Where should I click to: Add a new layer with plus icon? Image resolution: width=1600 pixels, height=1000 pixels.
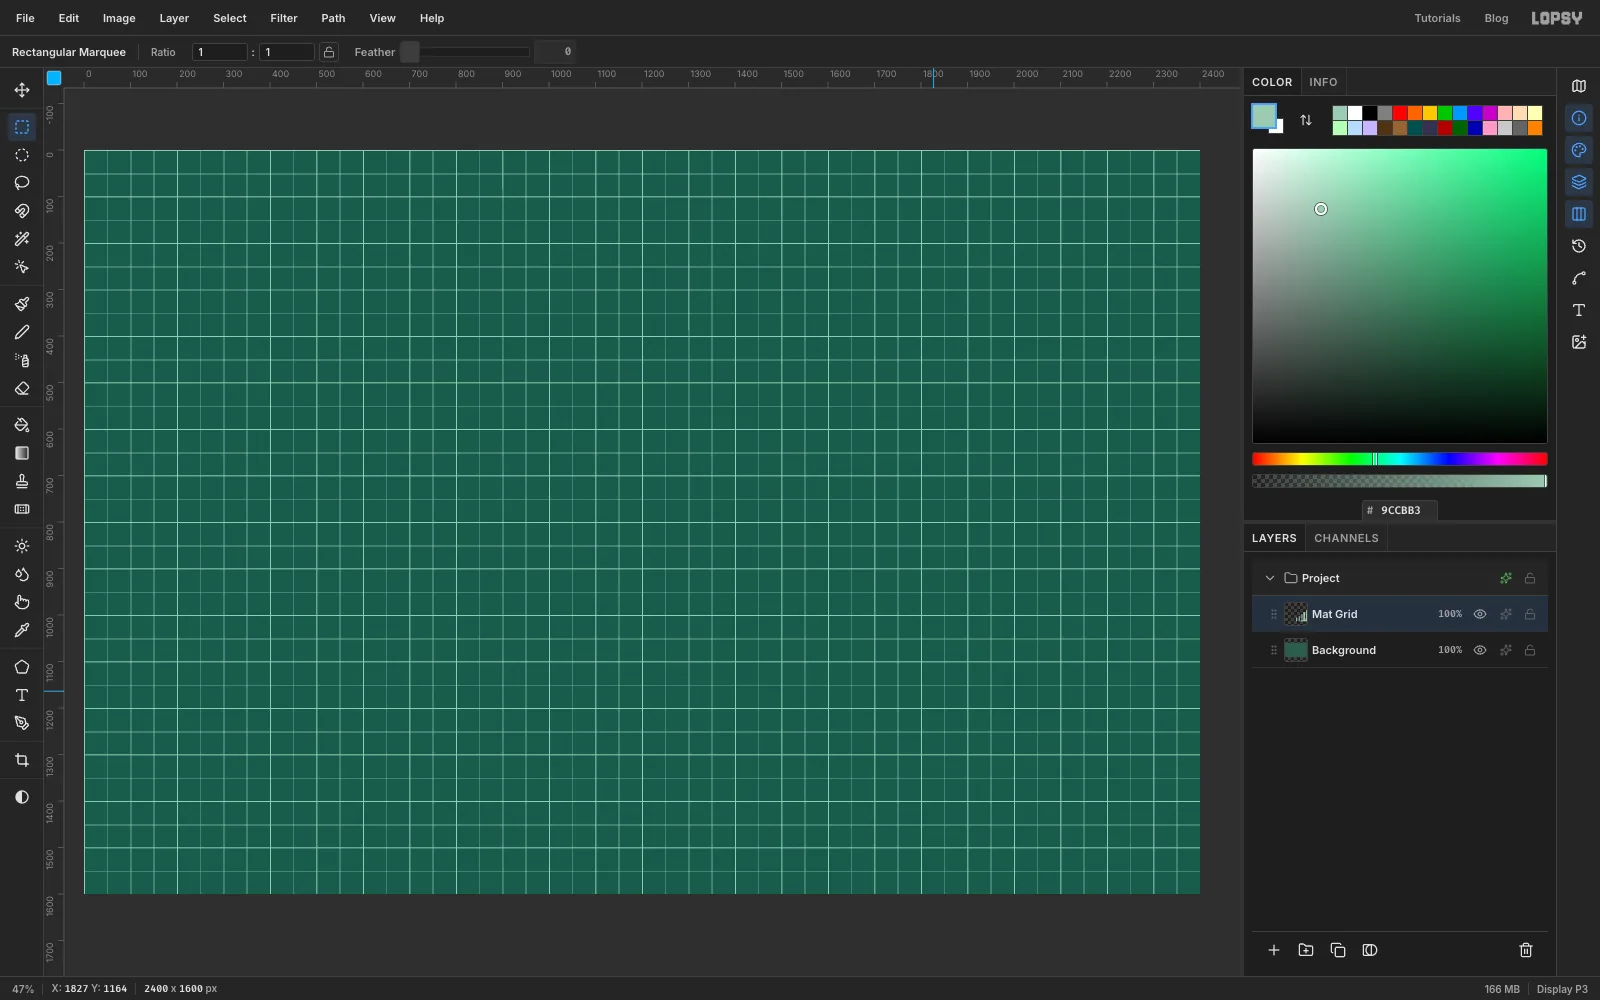tap(1274, 950)
